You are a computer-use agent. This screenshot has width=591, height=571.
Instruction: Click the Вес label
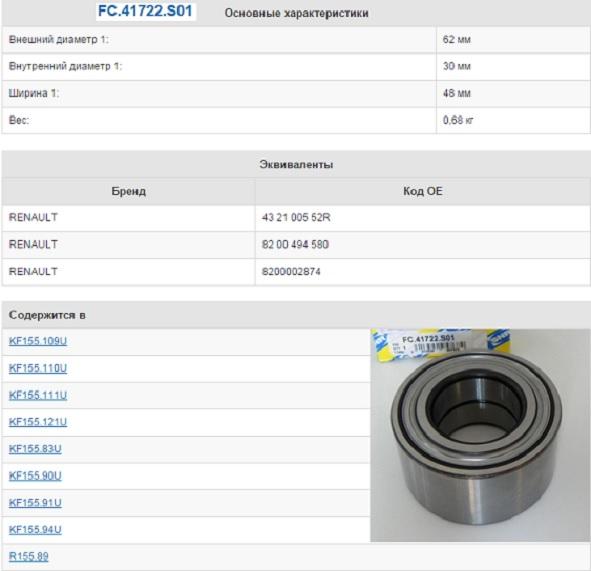point(19,120)
